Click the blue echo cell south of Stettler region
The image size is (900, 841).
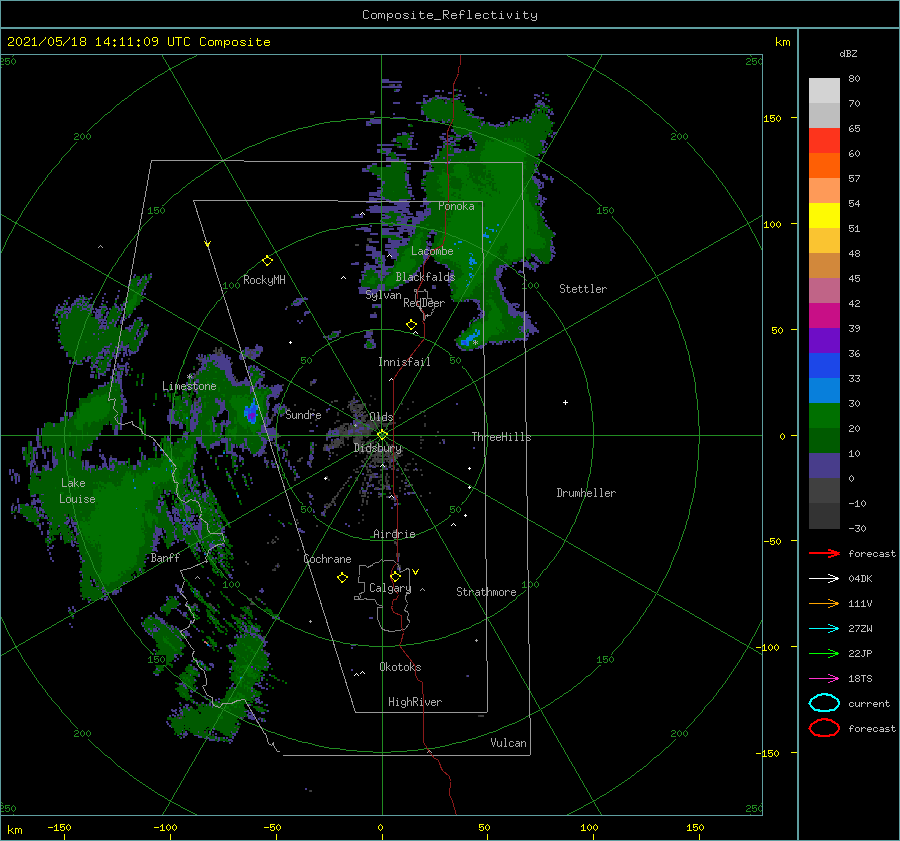(x=470, y=340)
